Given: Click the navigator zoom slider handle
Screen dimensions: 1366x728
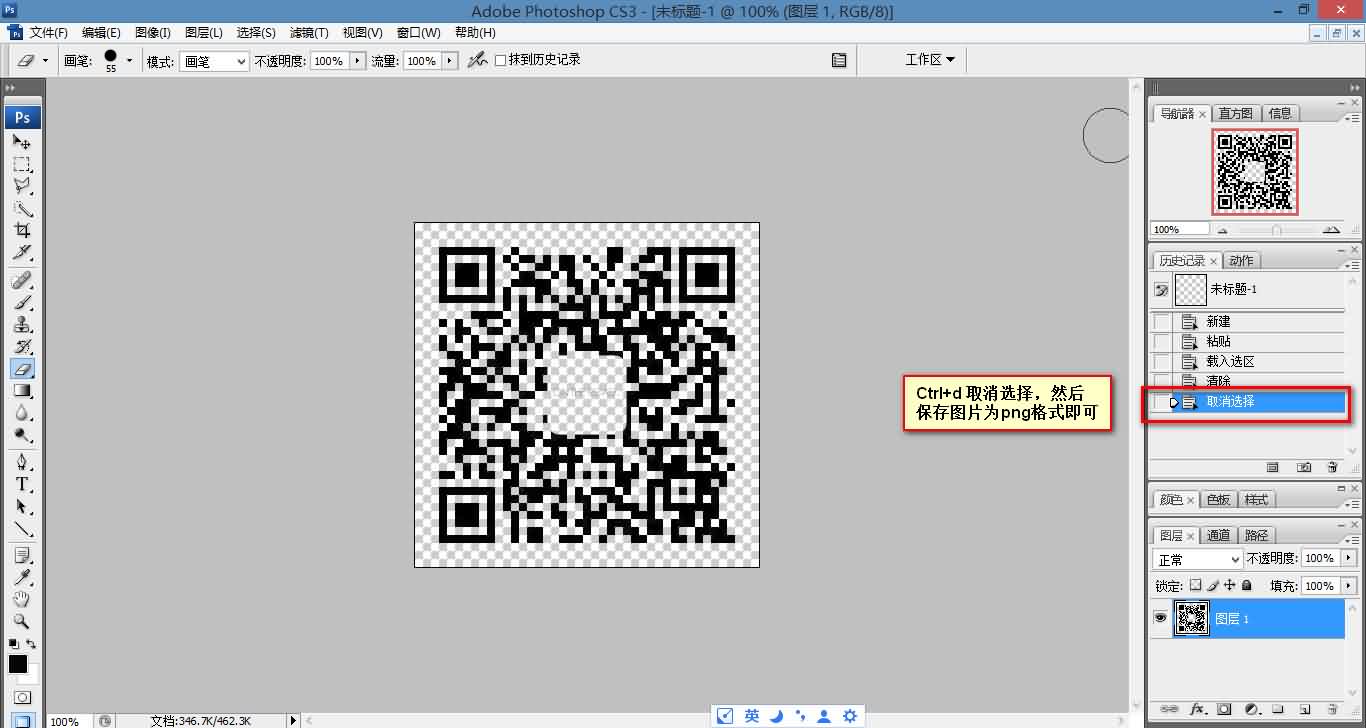Looking at the screenshot, I should pos(1276,230).
